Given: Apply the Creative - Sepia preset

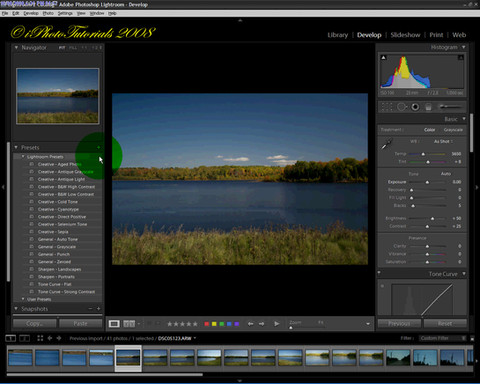Looking at the screenshot, I should click(x=53, y=232).
